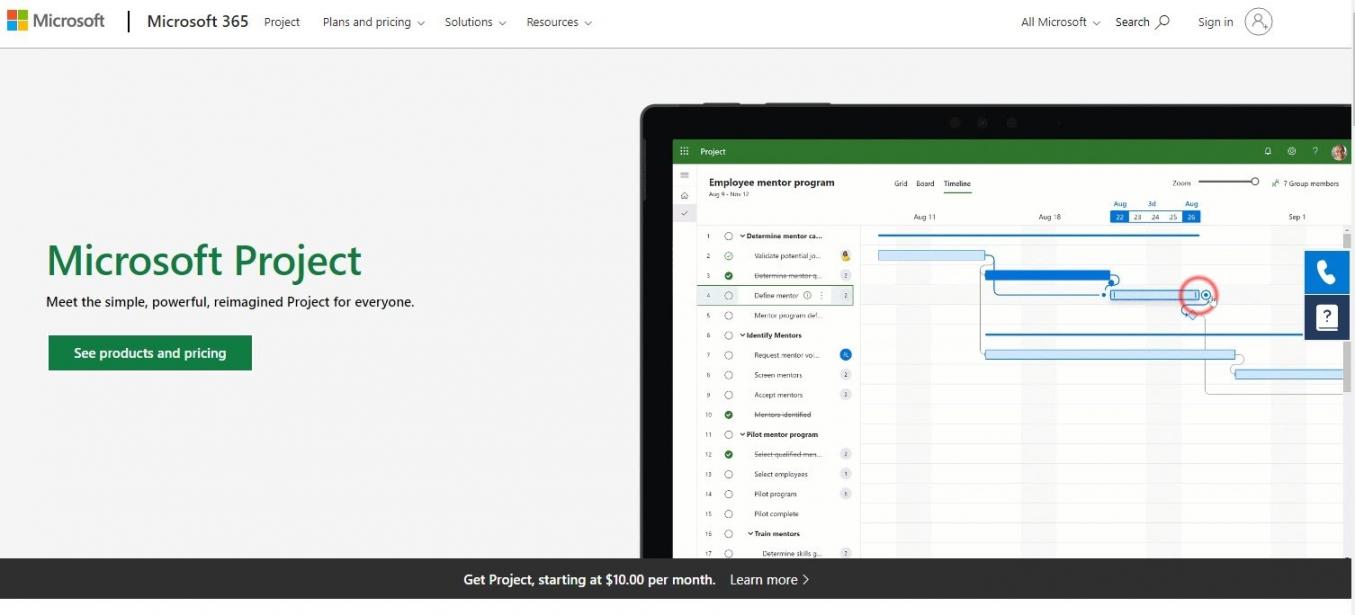Open app launcher waffle in Project preview
The image size is (1355, 615).
tap(685, 151)
